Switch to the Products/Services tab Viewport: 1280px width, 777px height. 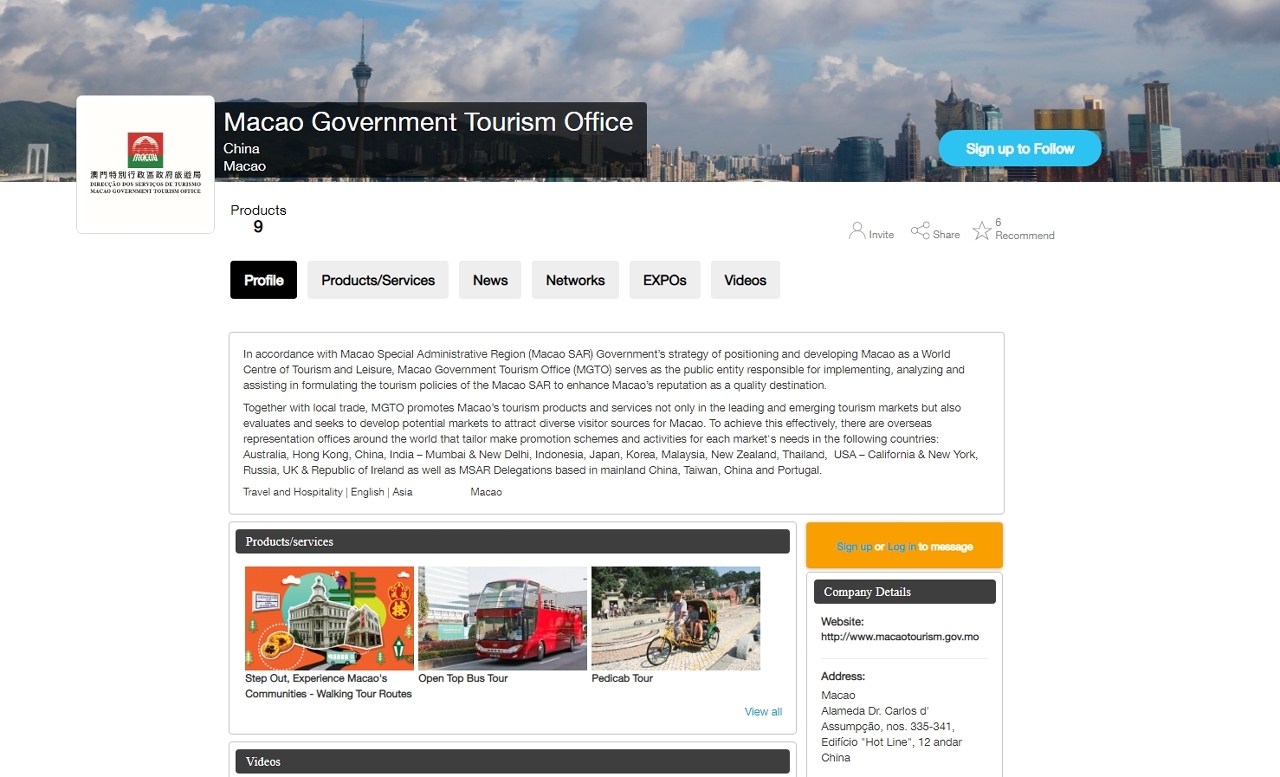[x=378, y=280]
